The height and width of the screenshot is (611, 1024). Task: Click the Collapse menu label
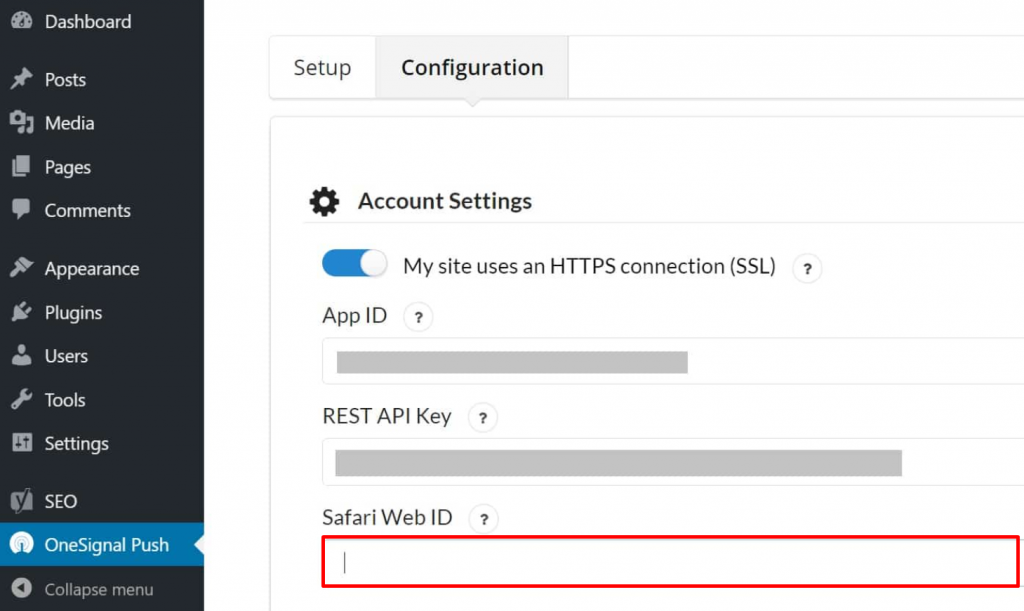pyautogui.click(x=99, y=589)
